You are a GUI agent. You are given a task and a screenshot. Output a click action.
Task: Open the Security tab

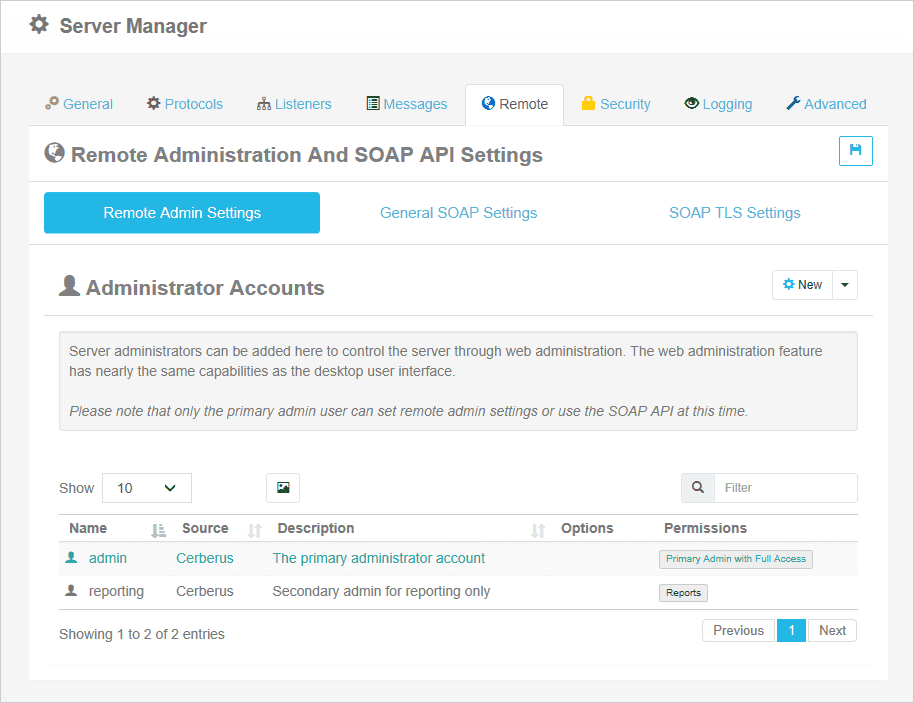click(615, 104)
